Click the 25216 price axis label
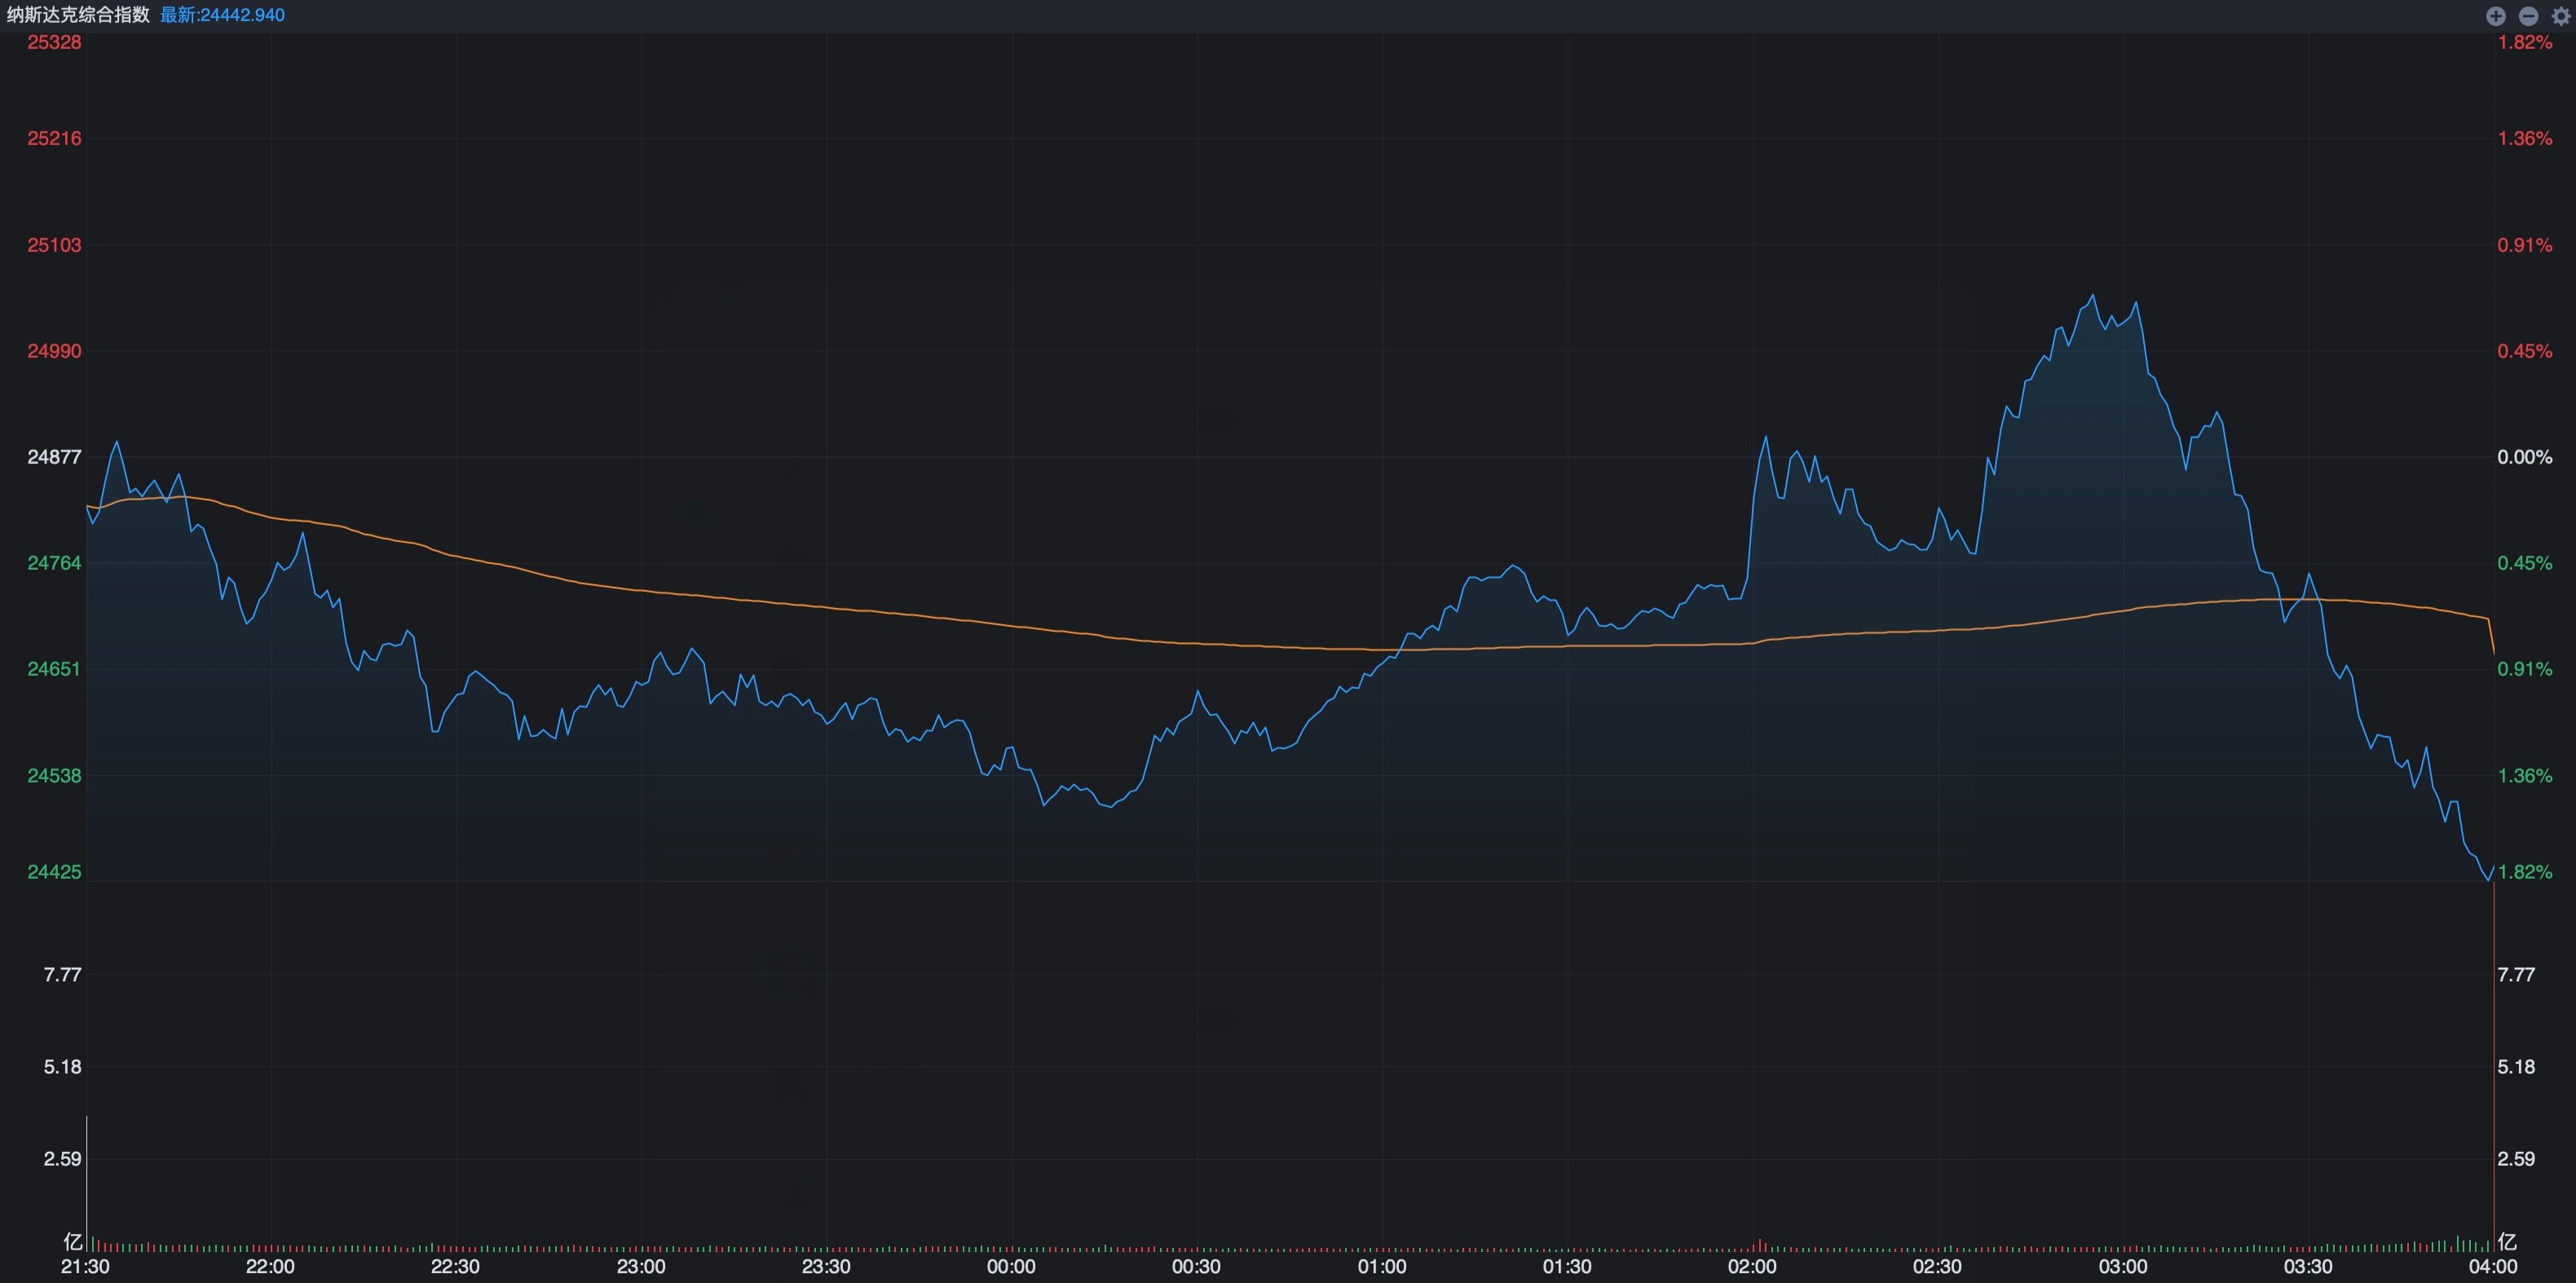The image size is (2576, 1283). point(54,138)
